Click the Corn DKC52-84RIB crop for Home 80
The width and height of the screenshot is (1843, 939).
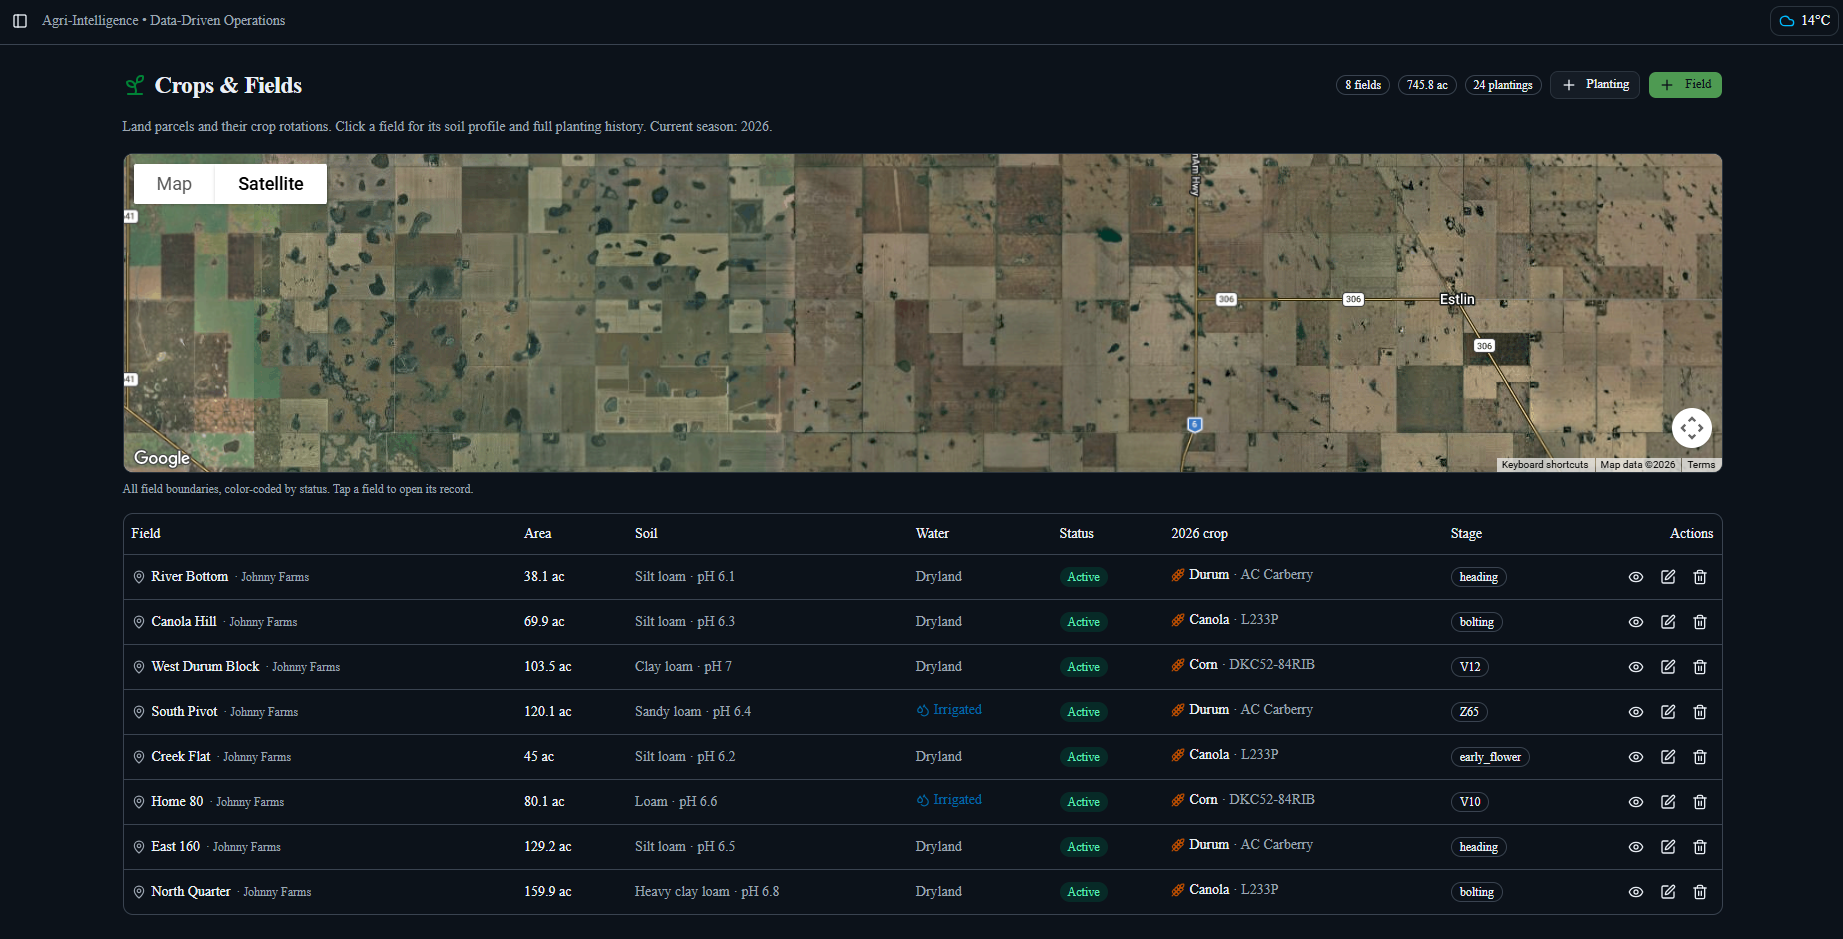tap(1243, 800)
